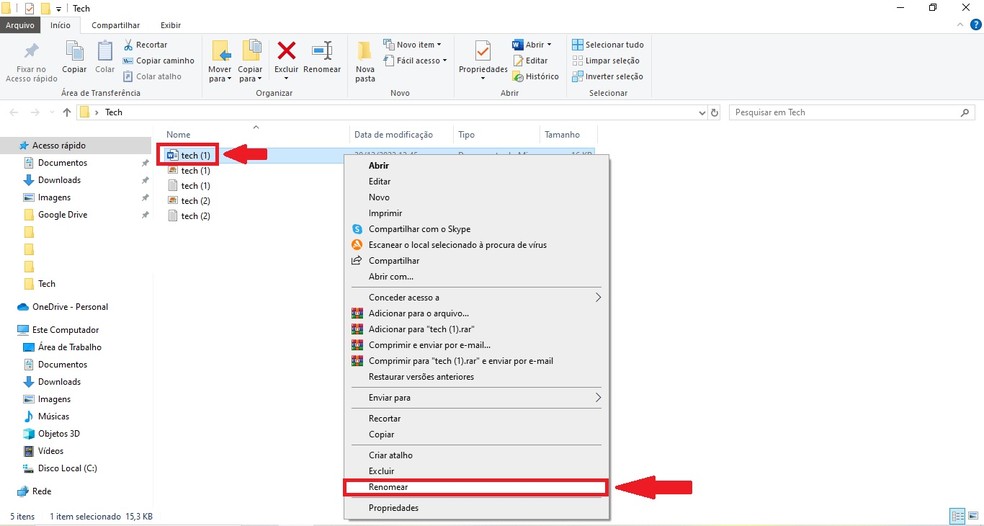Screen dimensions: 984x526
Task: Click the Propriedades ribbon icon
Action: [483, 51]
